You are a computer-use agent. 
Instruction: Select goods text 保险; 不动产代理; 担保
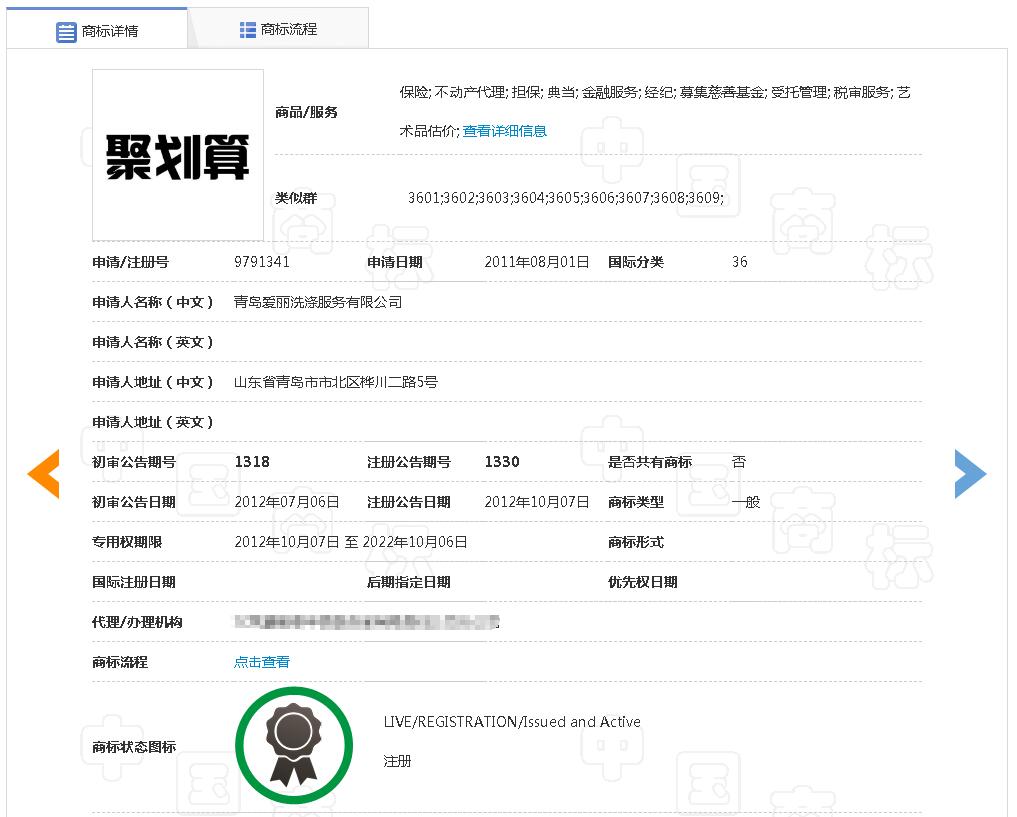[471, 92]
